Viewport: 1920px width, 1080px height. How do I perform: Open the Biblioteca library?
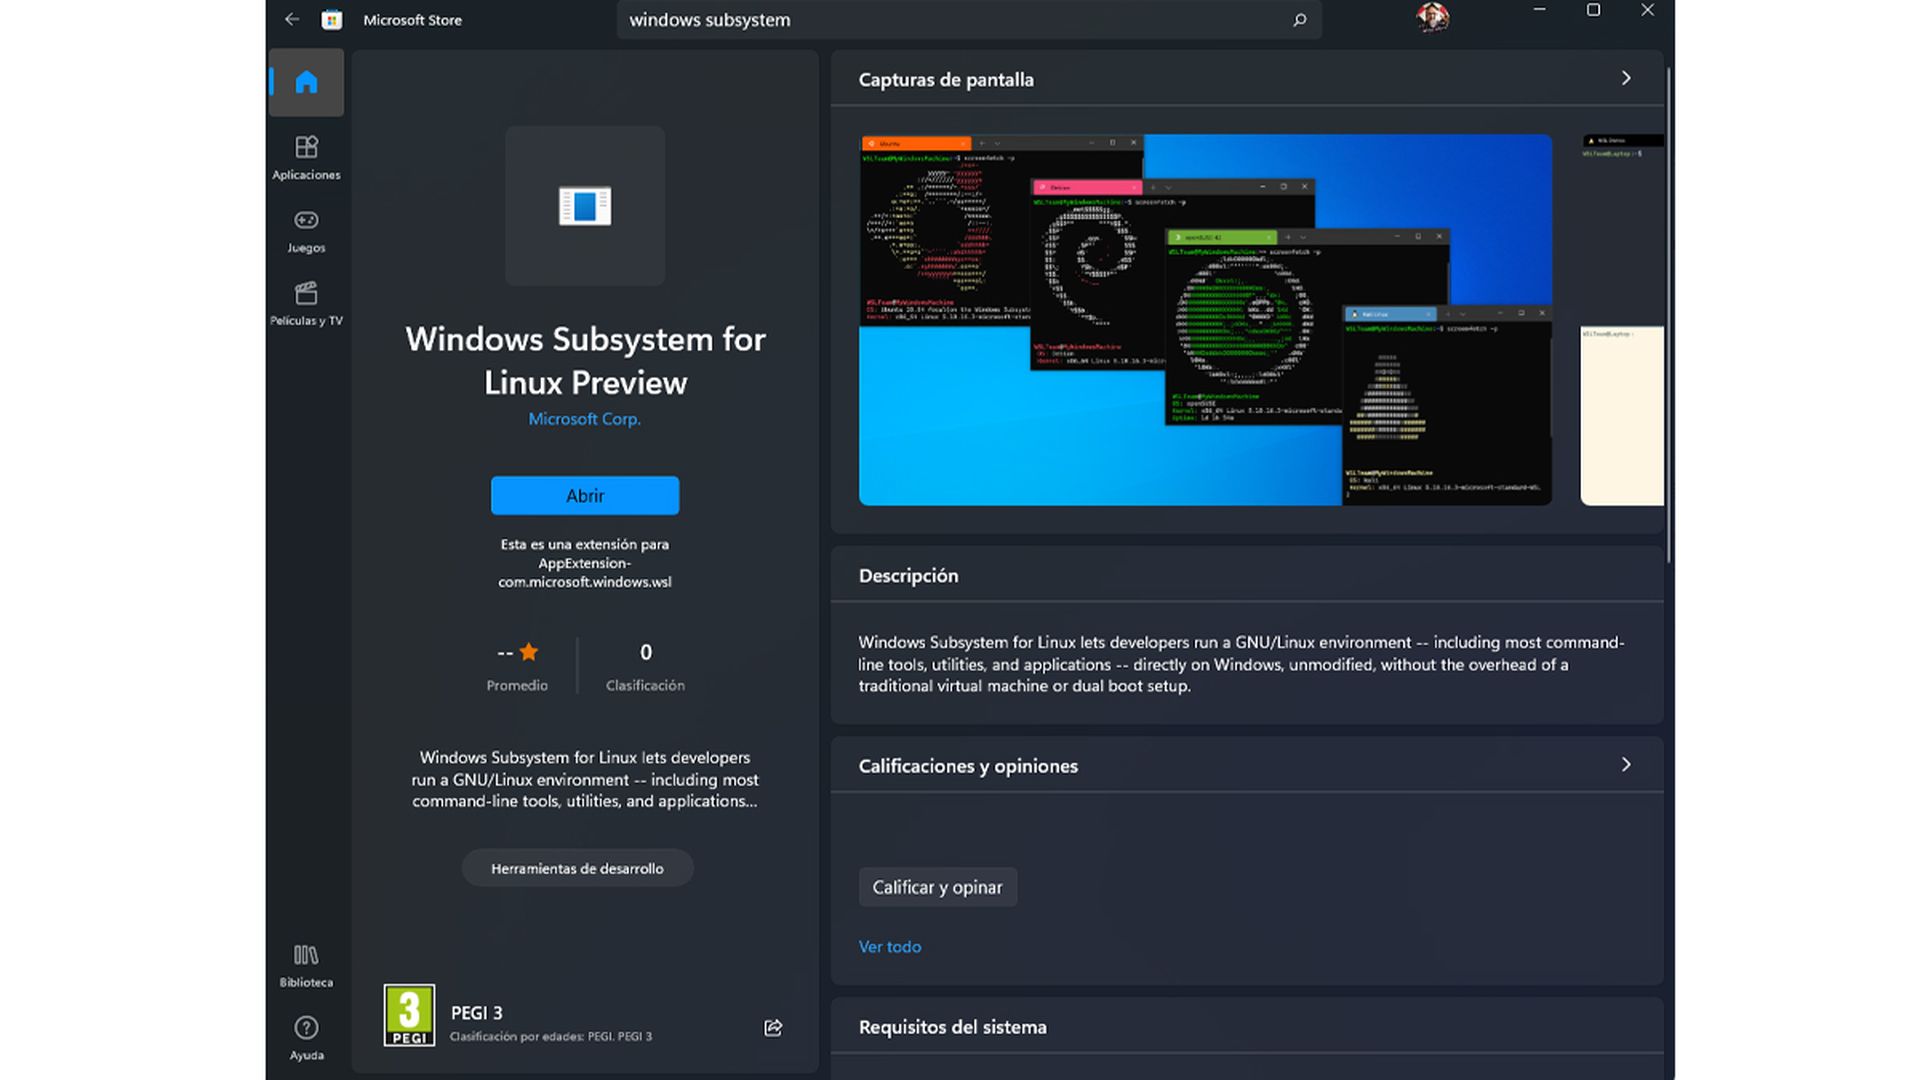(306, 966)
